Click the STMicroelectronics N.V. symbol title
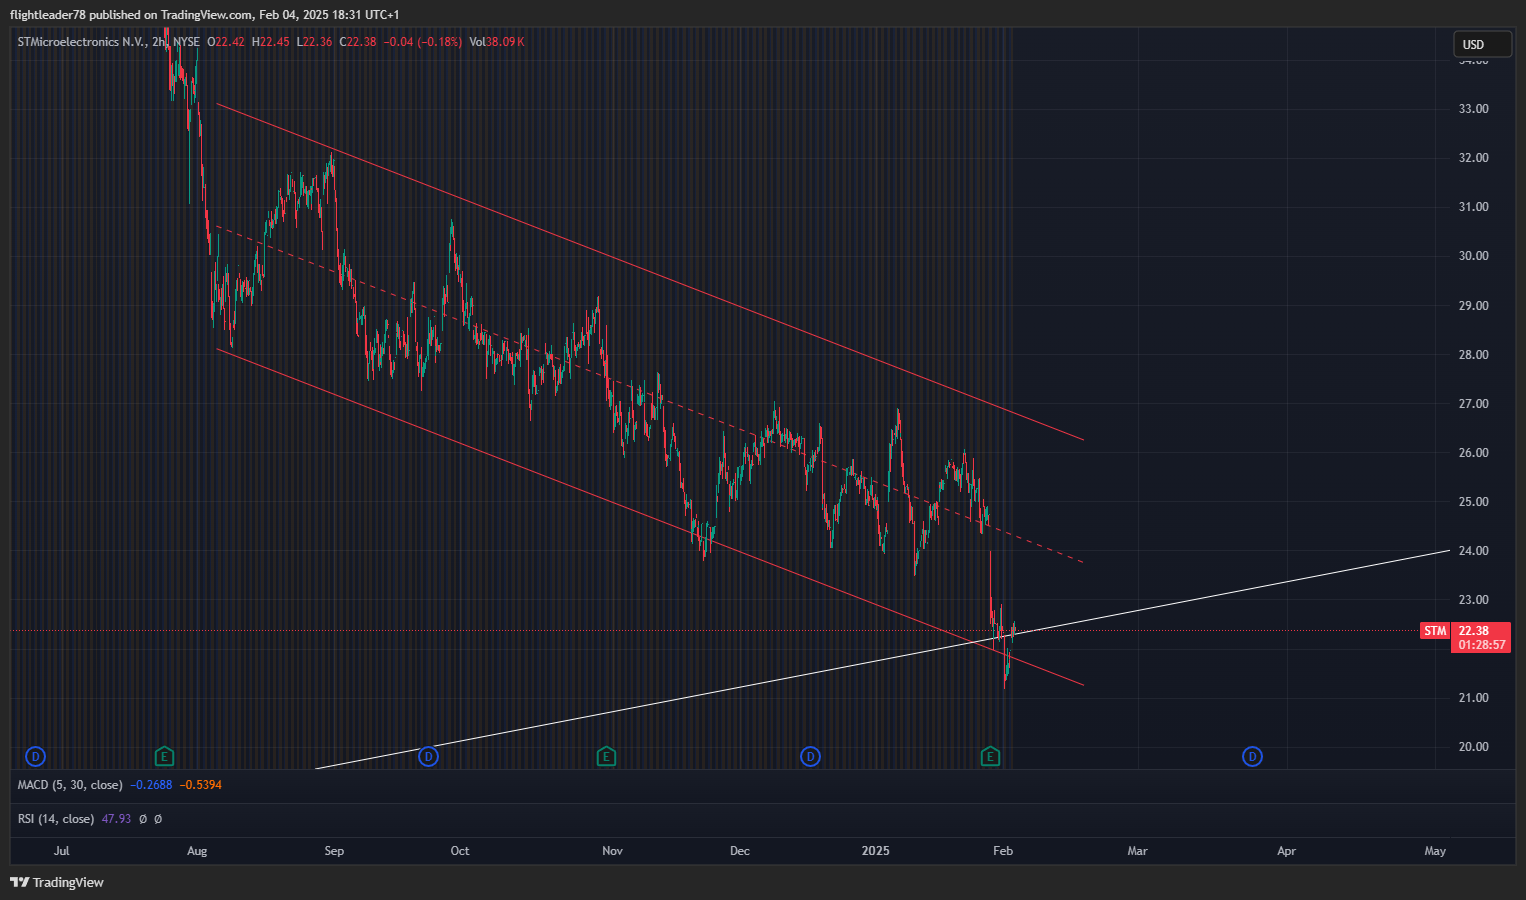The width and height of the screenshot is (1526, 900). pos(81,42)
